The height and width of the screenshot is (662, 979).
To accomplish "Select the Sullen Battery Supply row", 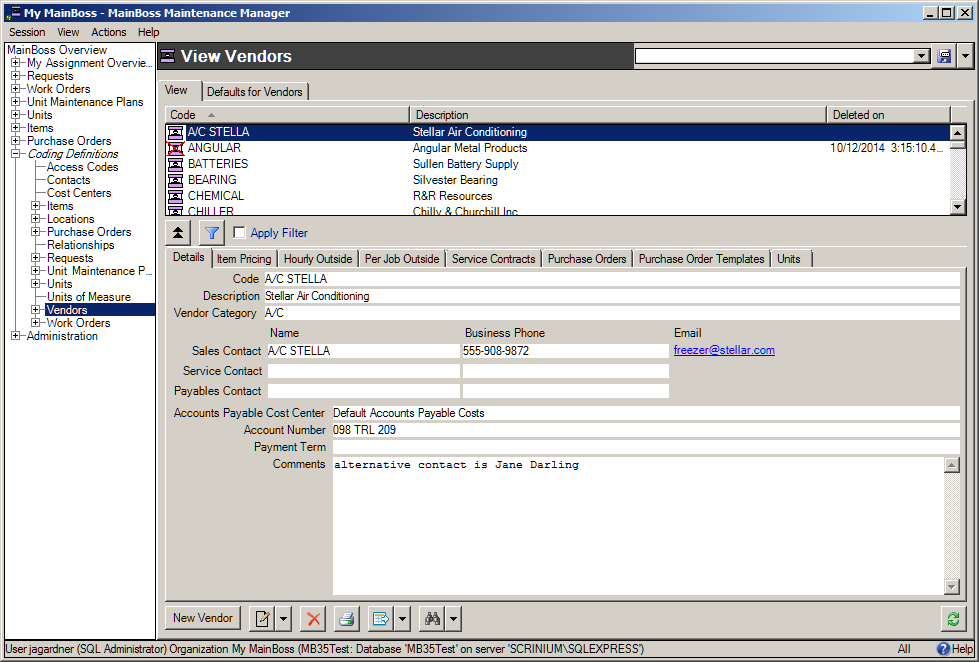I will (x=558, y=164).
